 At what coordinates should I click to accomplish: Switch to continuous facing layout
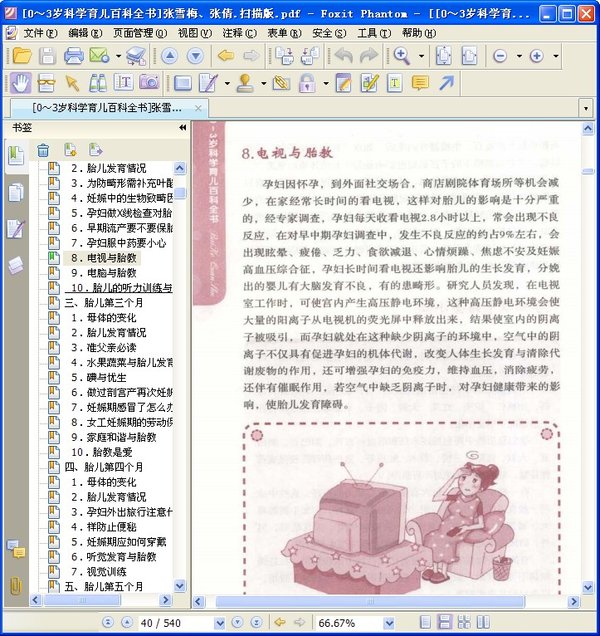point(464,622)
